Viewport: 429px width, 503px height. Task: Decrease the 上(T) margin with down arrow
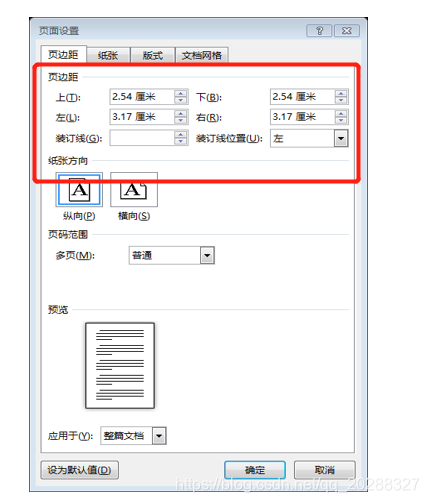[x=180, y=100]
